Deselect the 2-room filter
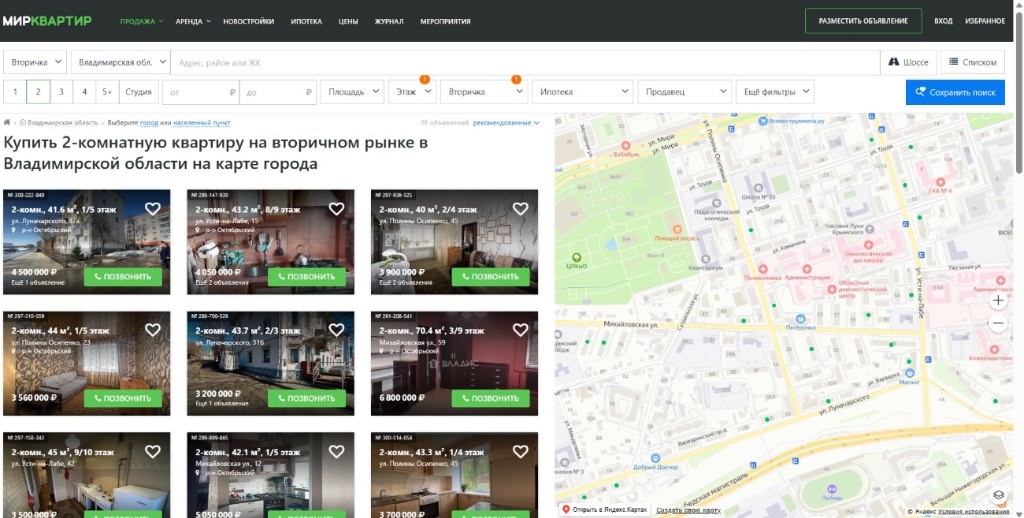Image resolution: width=1024 pixels, height=518 pixels. 38,92
